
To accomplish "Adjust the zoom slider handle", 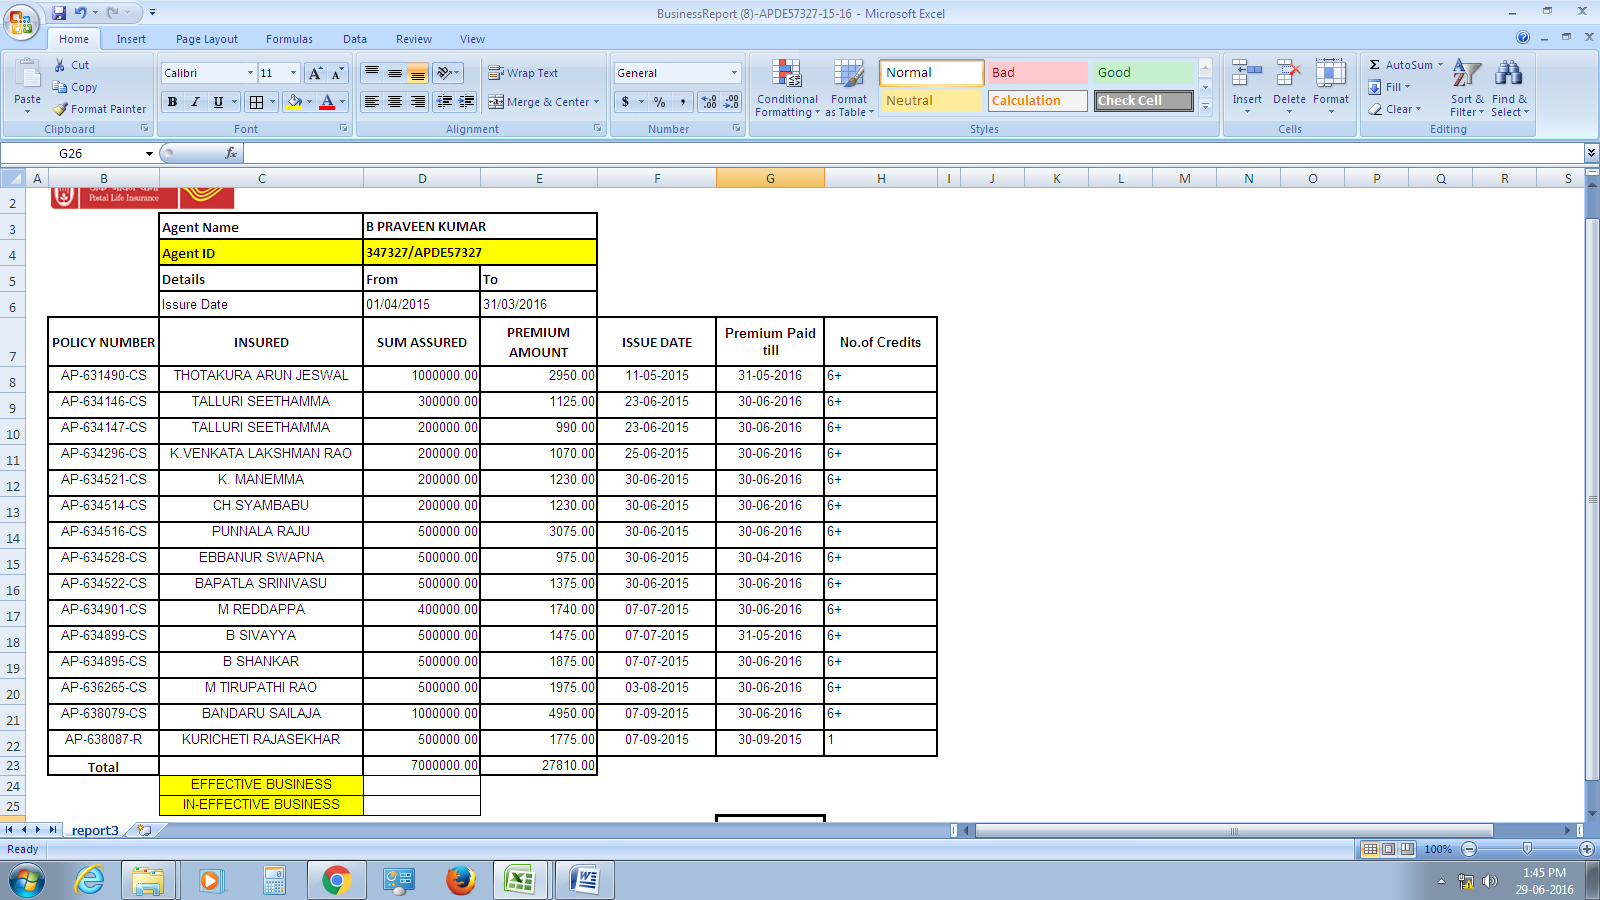I will (x=1527, y=848).
